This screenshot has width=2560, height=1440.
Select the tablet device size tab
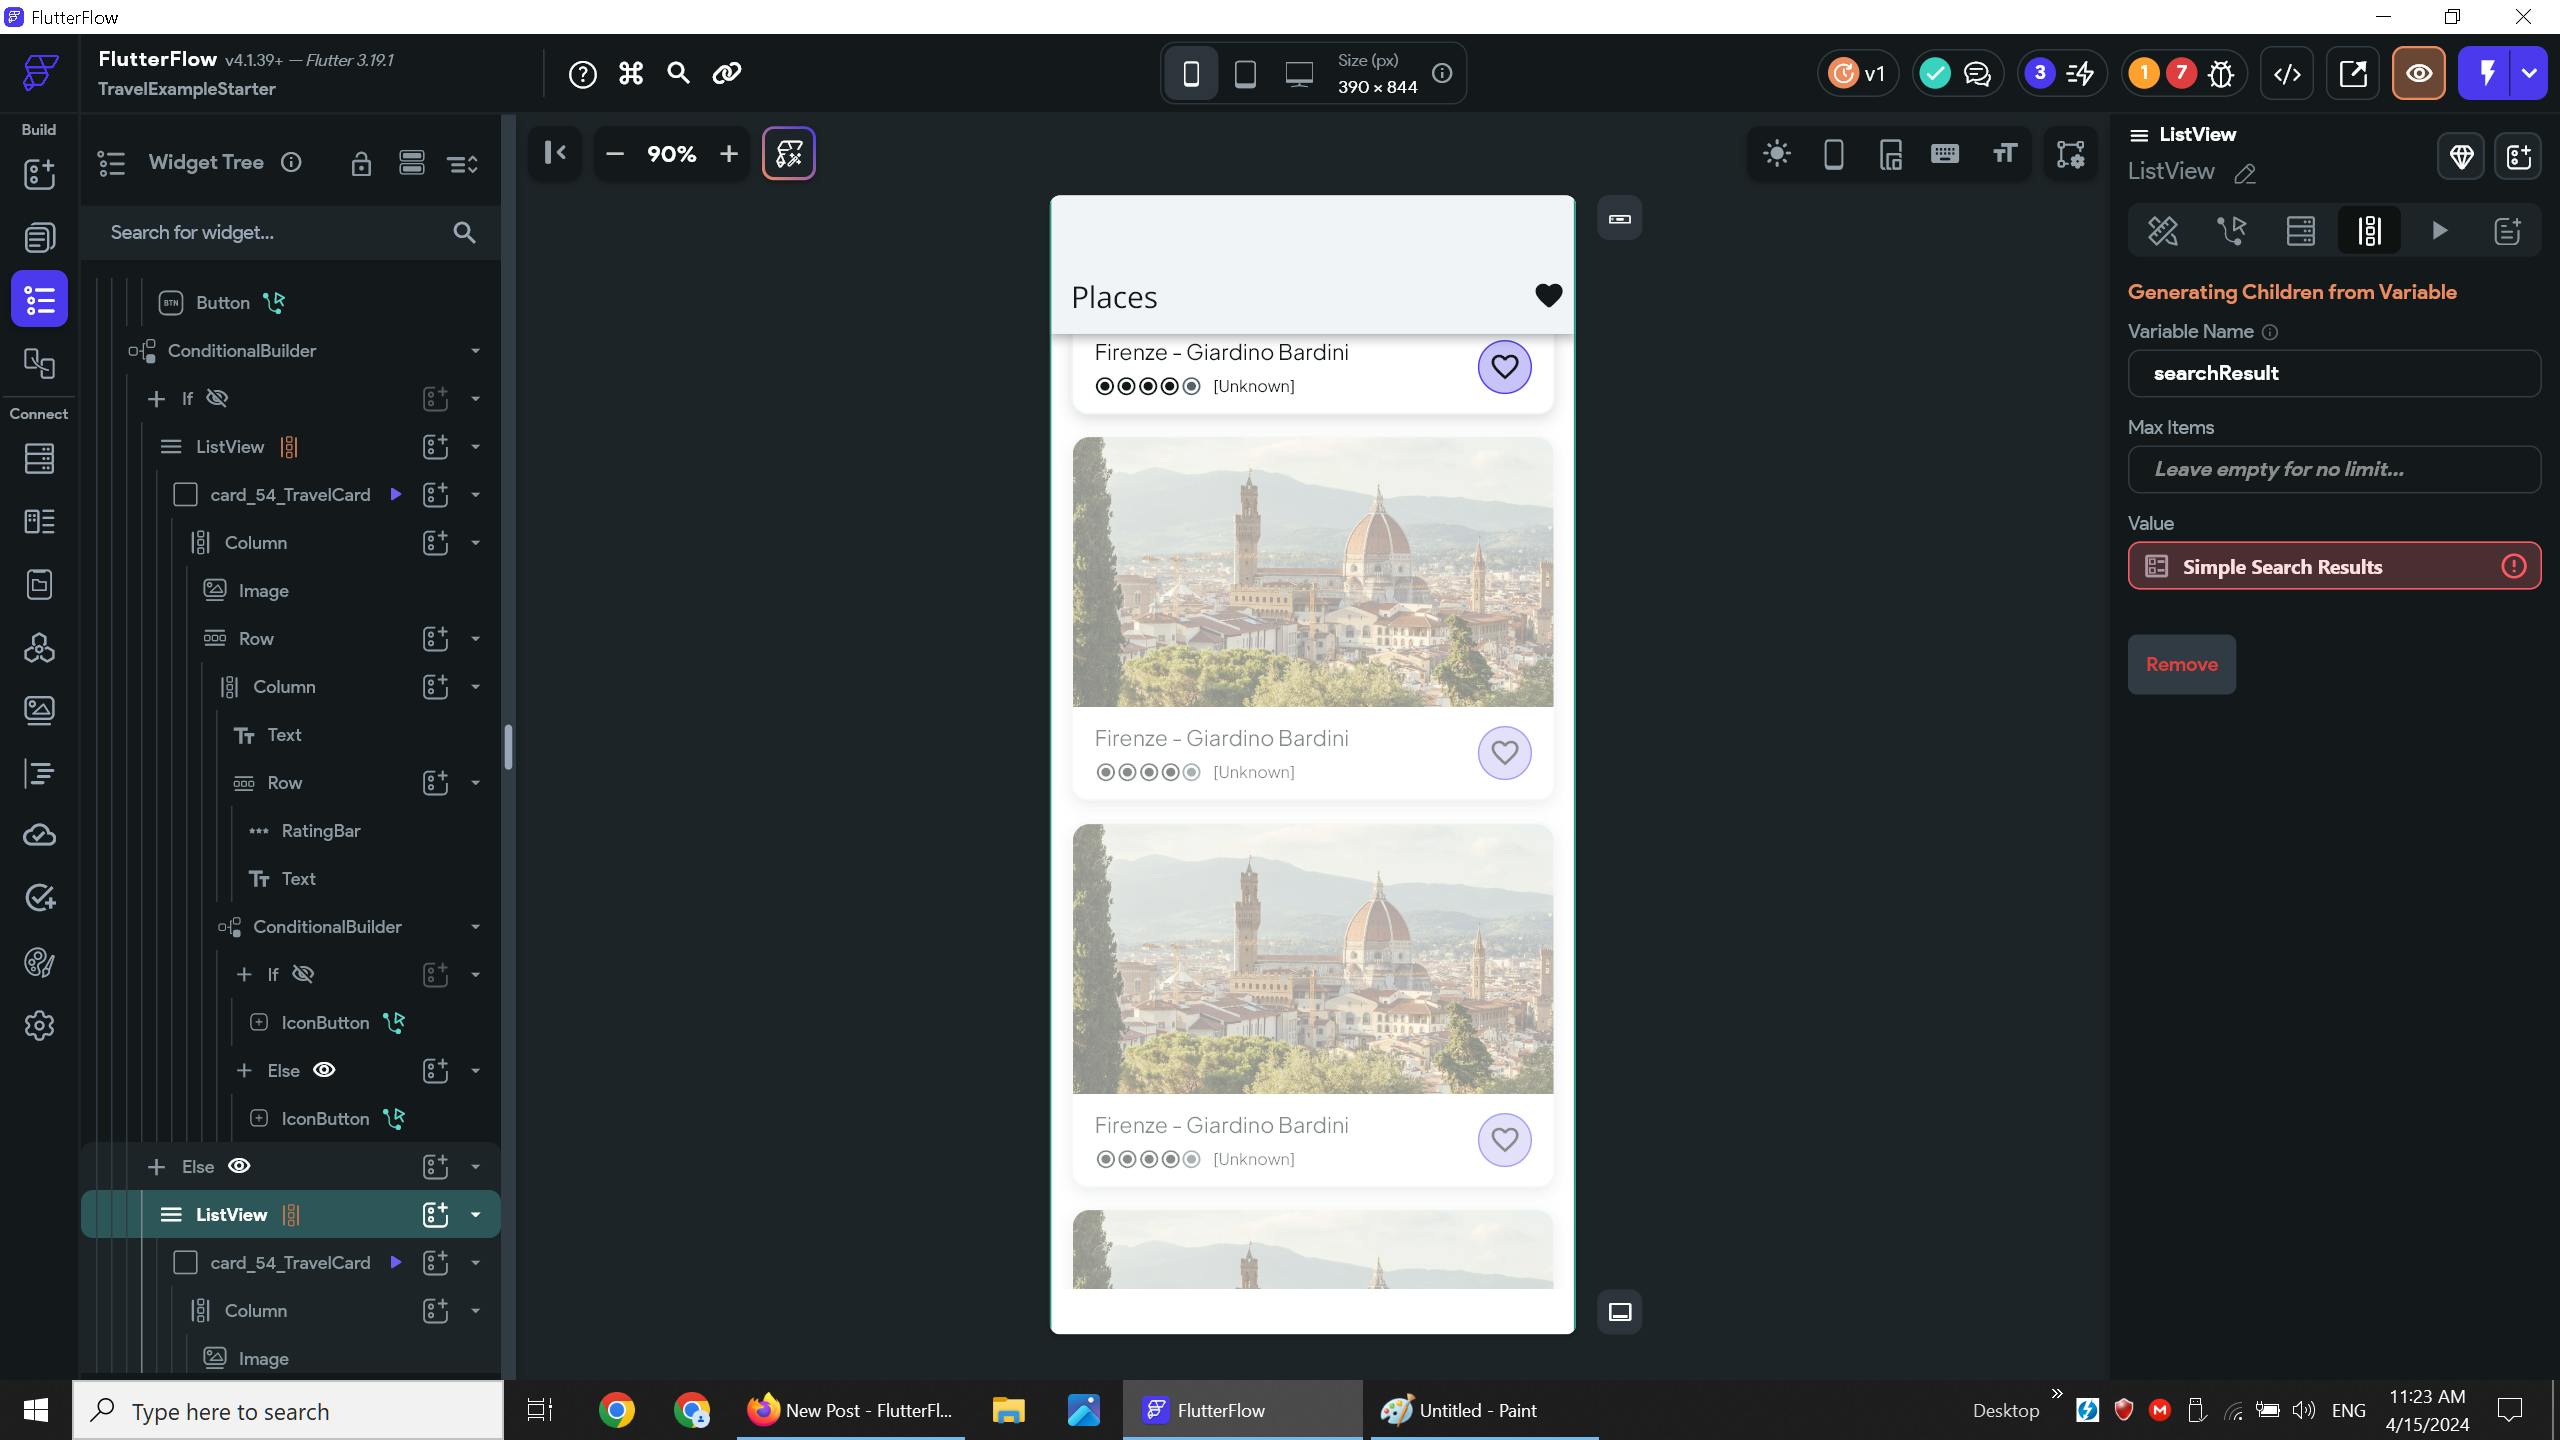1245,74
